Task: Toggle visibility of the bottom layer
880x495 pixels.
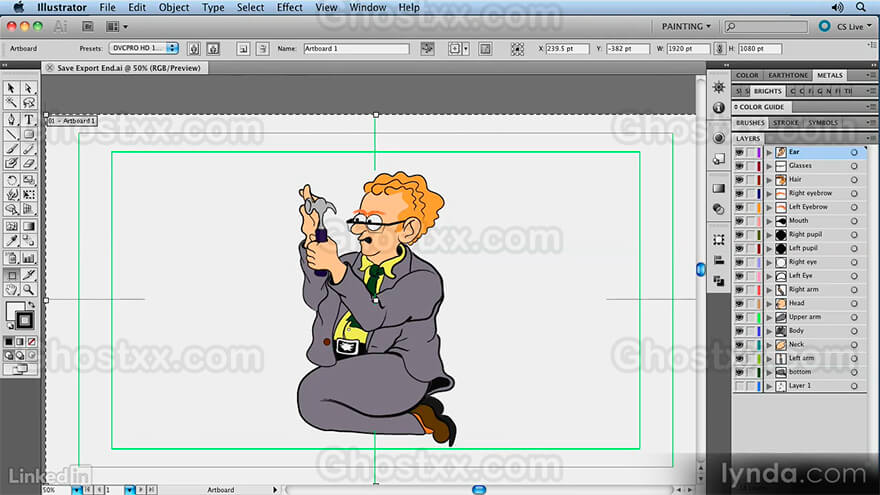Action: tap(740, 372)
